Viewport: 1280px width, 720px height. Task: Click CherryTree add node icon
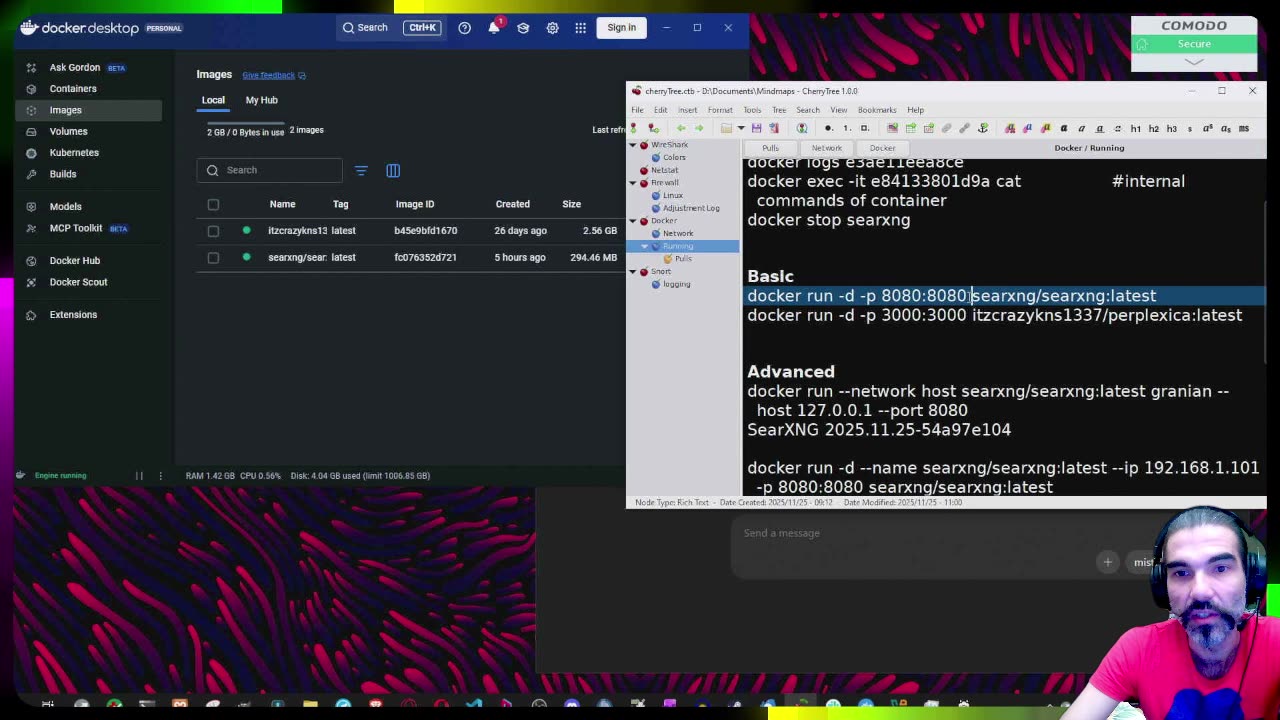pyautogui.click(x=634, y=128)
